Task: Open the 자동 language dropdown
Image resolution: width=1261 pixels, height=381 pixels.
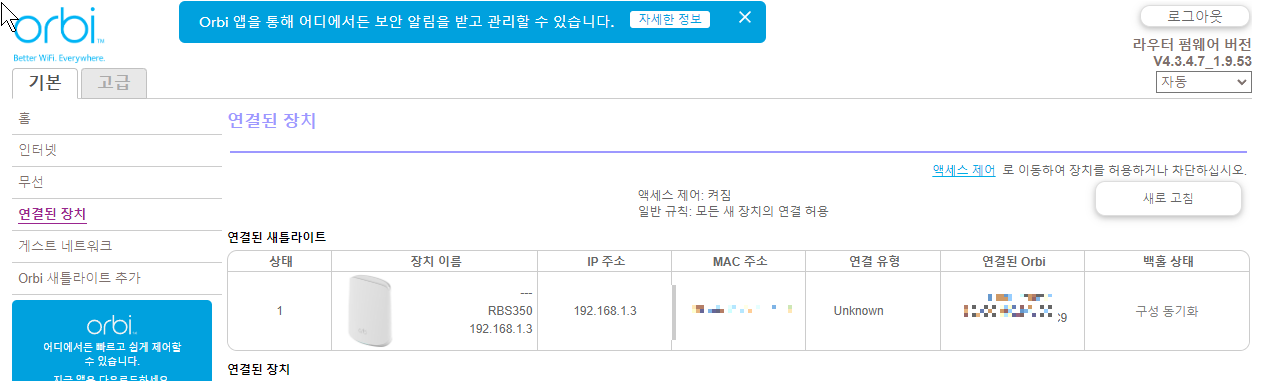Action: click(1203, 83)
